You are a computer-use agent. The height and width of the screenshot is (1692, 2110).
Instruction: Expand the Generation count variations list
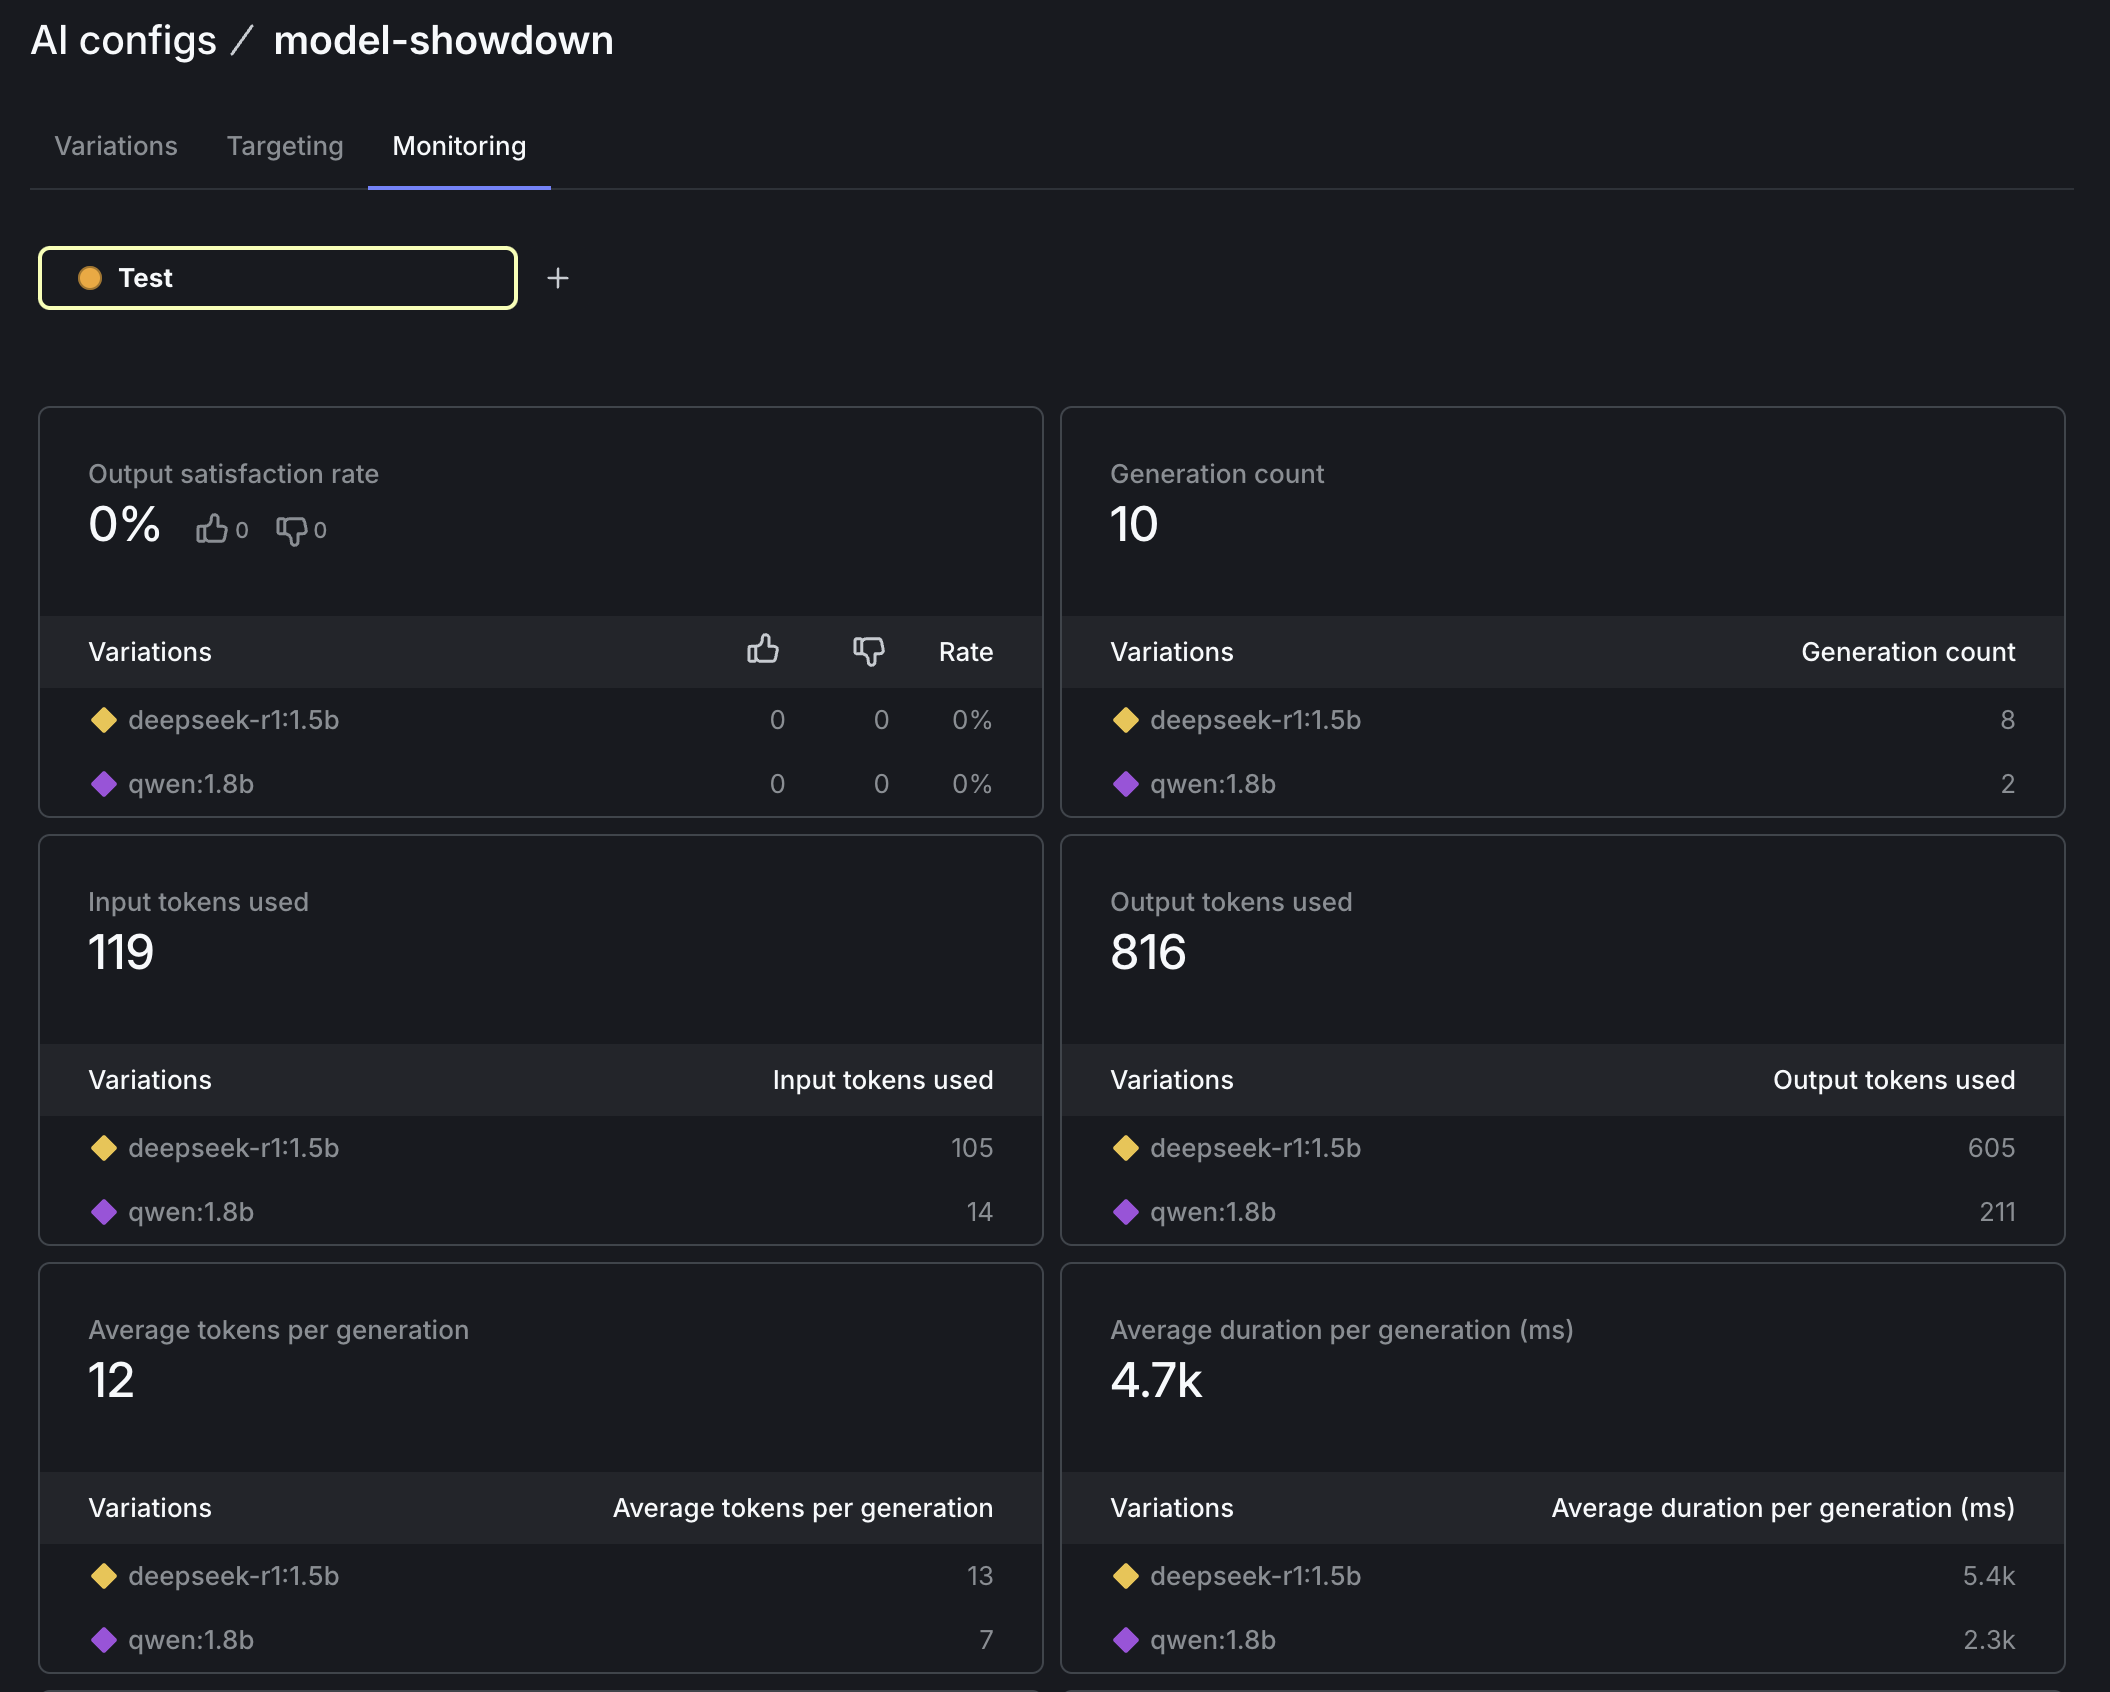coord(1172,651)
